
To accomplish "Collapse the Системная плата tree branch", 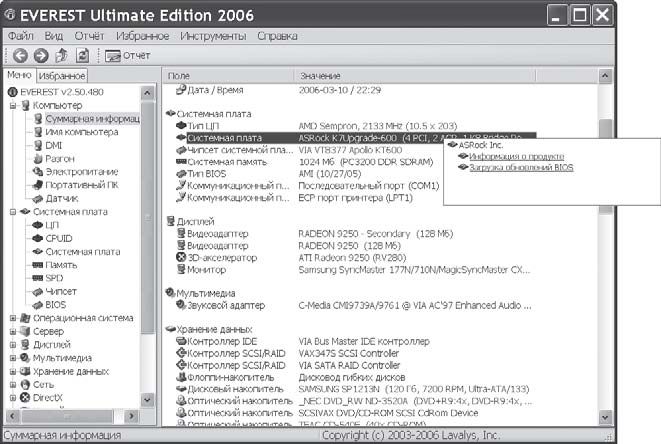I will (x=13, y=212).
